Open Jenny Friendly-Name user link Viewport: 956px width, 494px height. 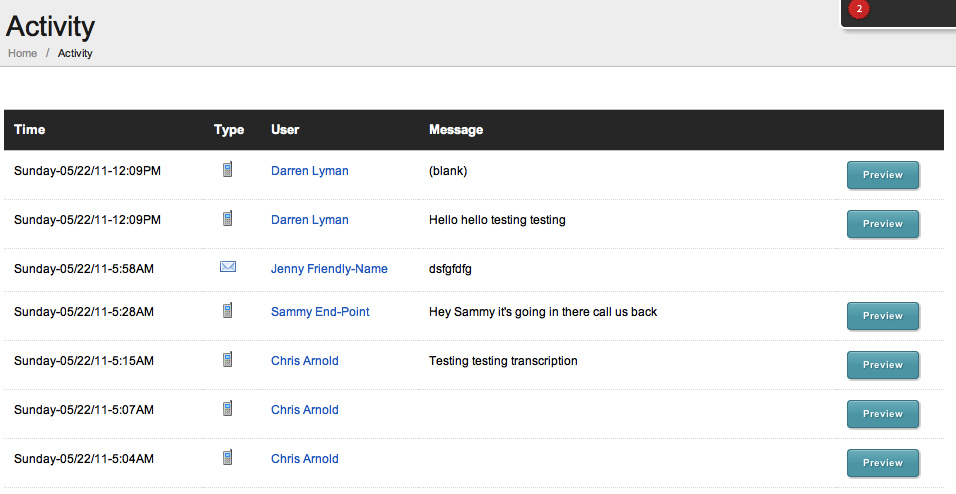[329, 269]
